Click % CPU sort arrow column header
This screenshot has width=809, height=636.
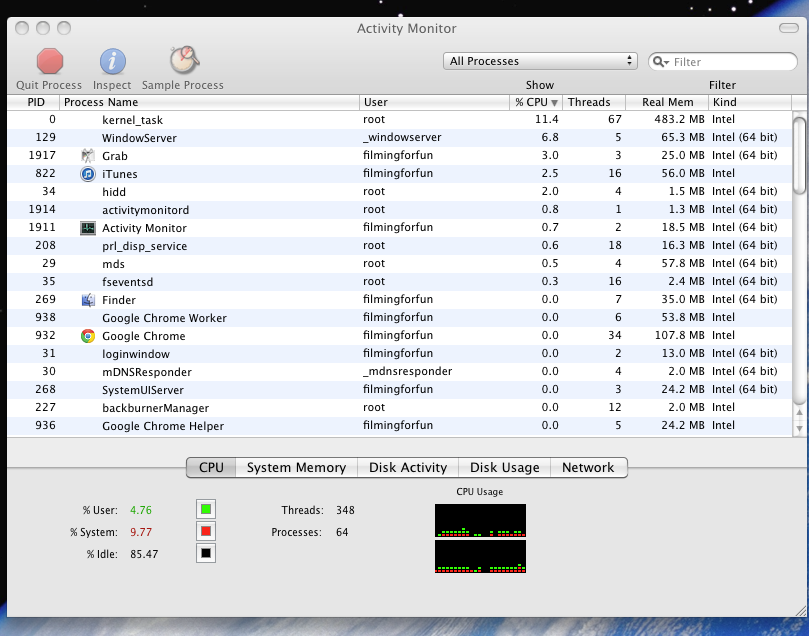coord(537,102)
